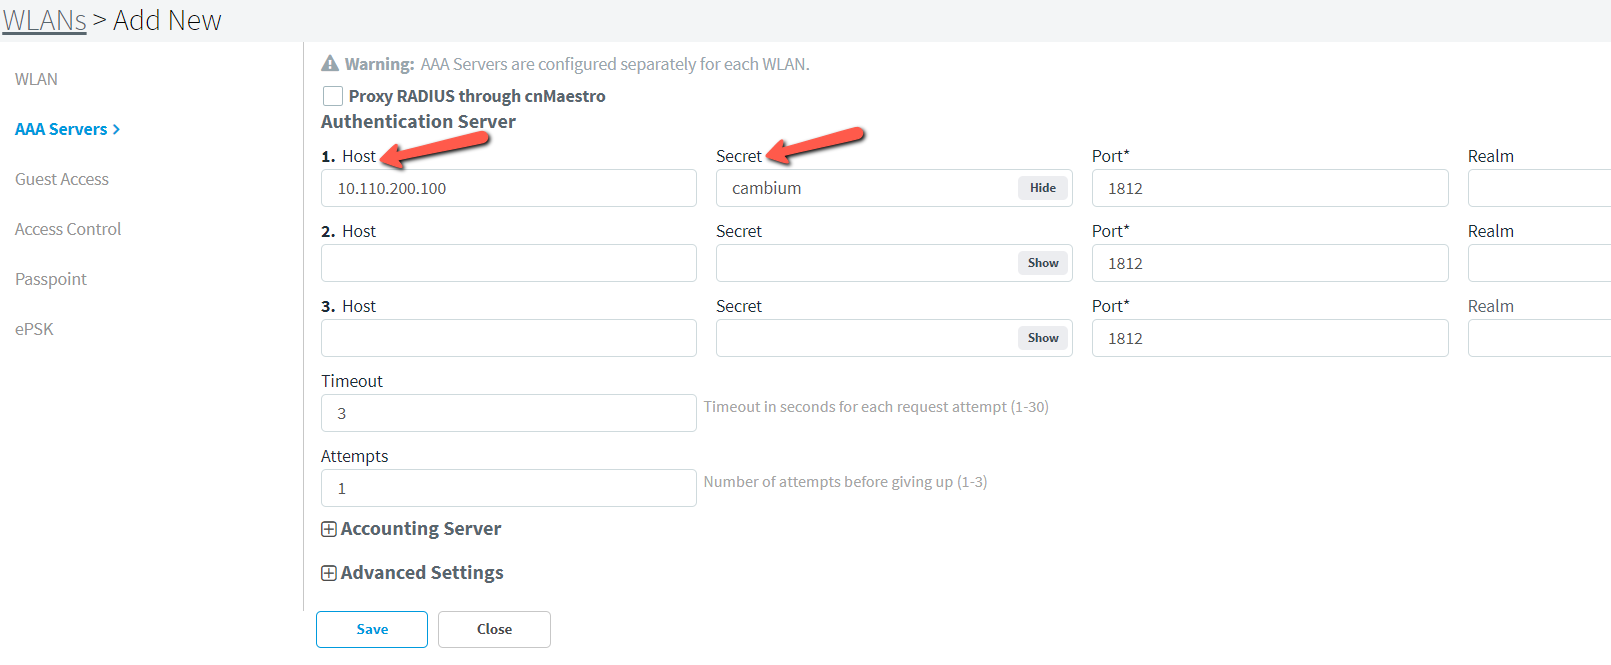Open the Guest Access section

[61, 178]
